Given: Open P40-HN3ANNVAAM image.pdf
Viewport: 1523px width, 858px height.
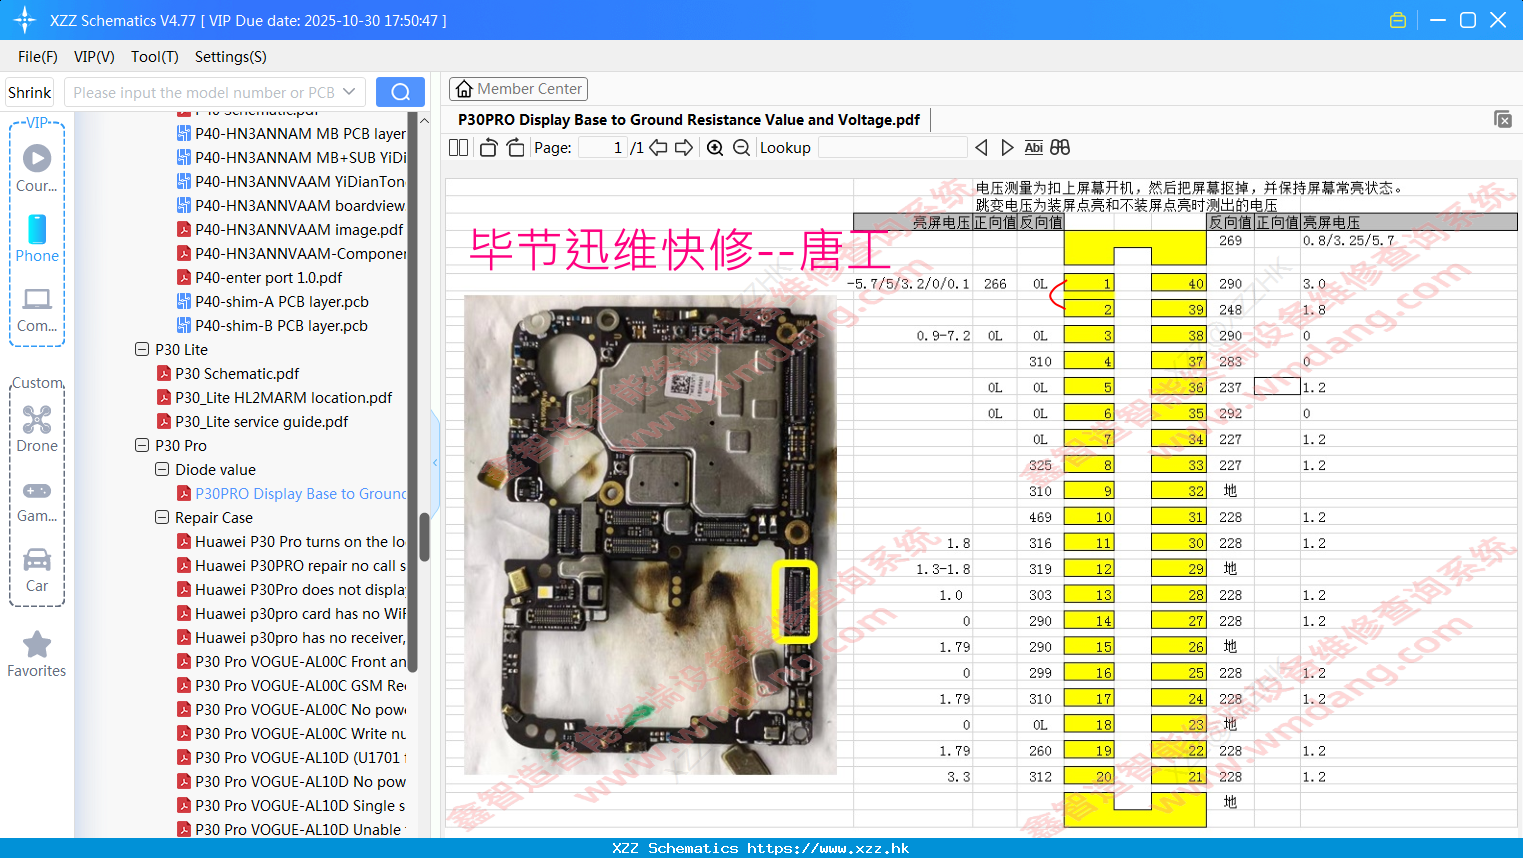Looking at the screenshot, I should click(x=299, y=229).
